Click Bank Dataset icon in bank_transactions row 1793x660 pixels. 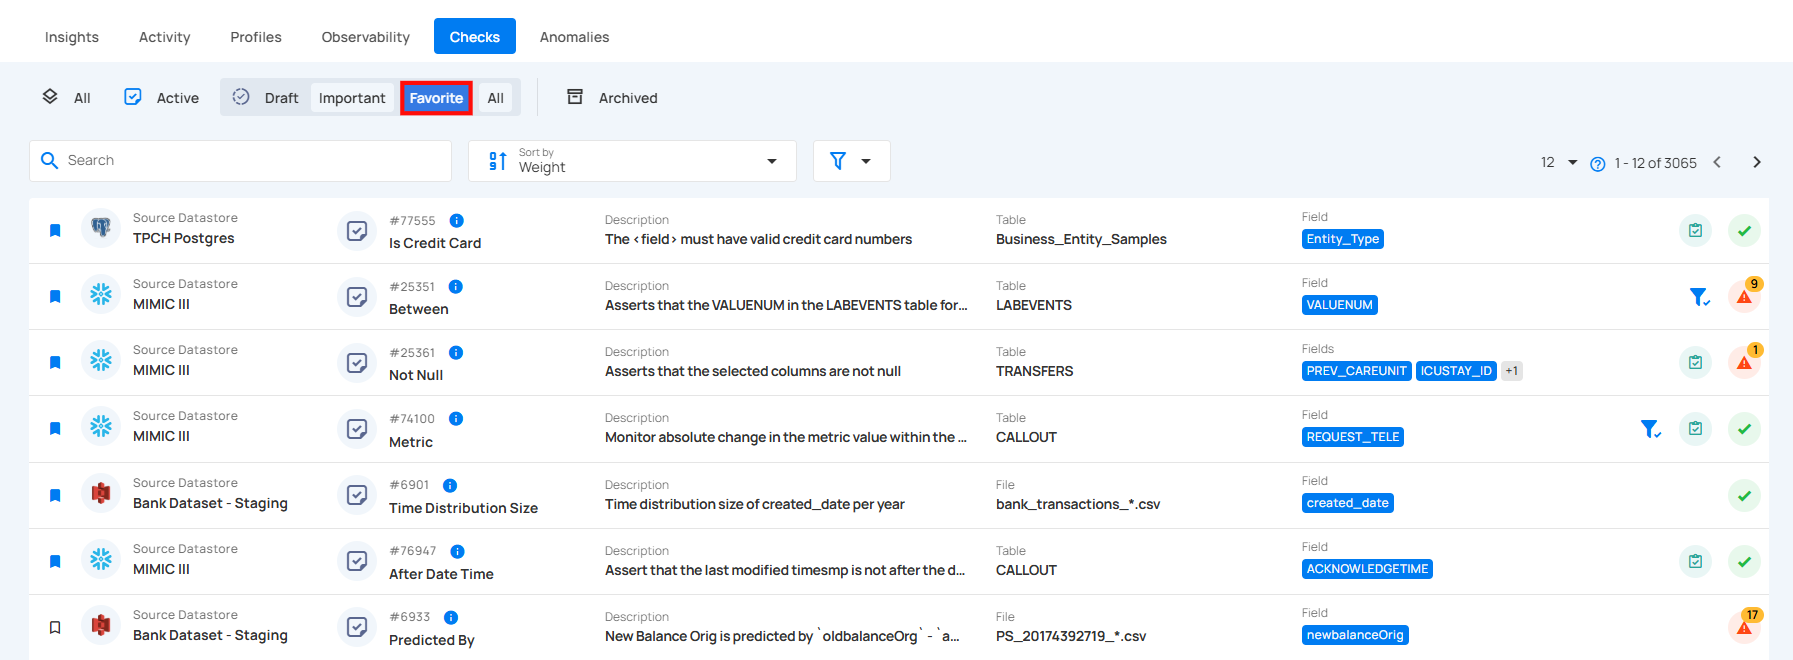coord(101,493)
